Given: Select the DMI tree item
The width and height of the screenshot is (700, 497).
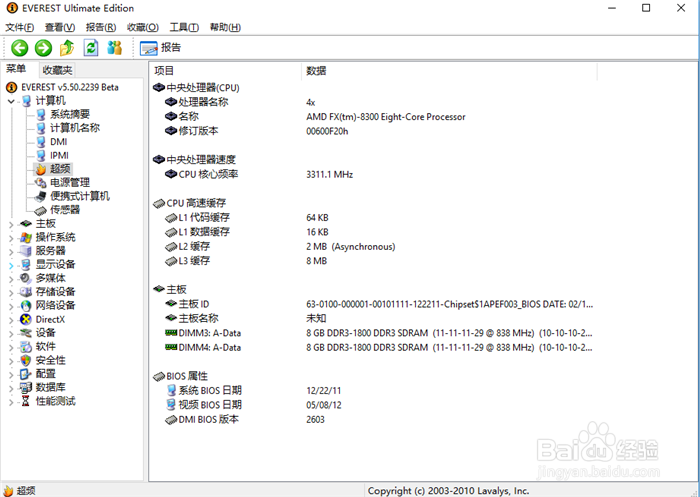Looking at the screenshot, I should [58, 142].
